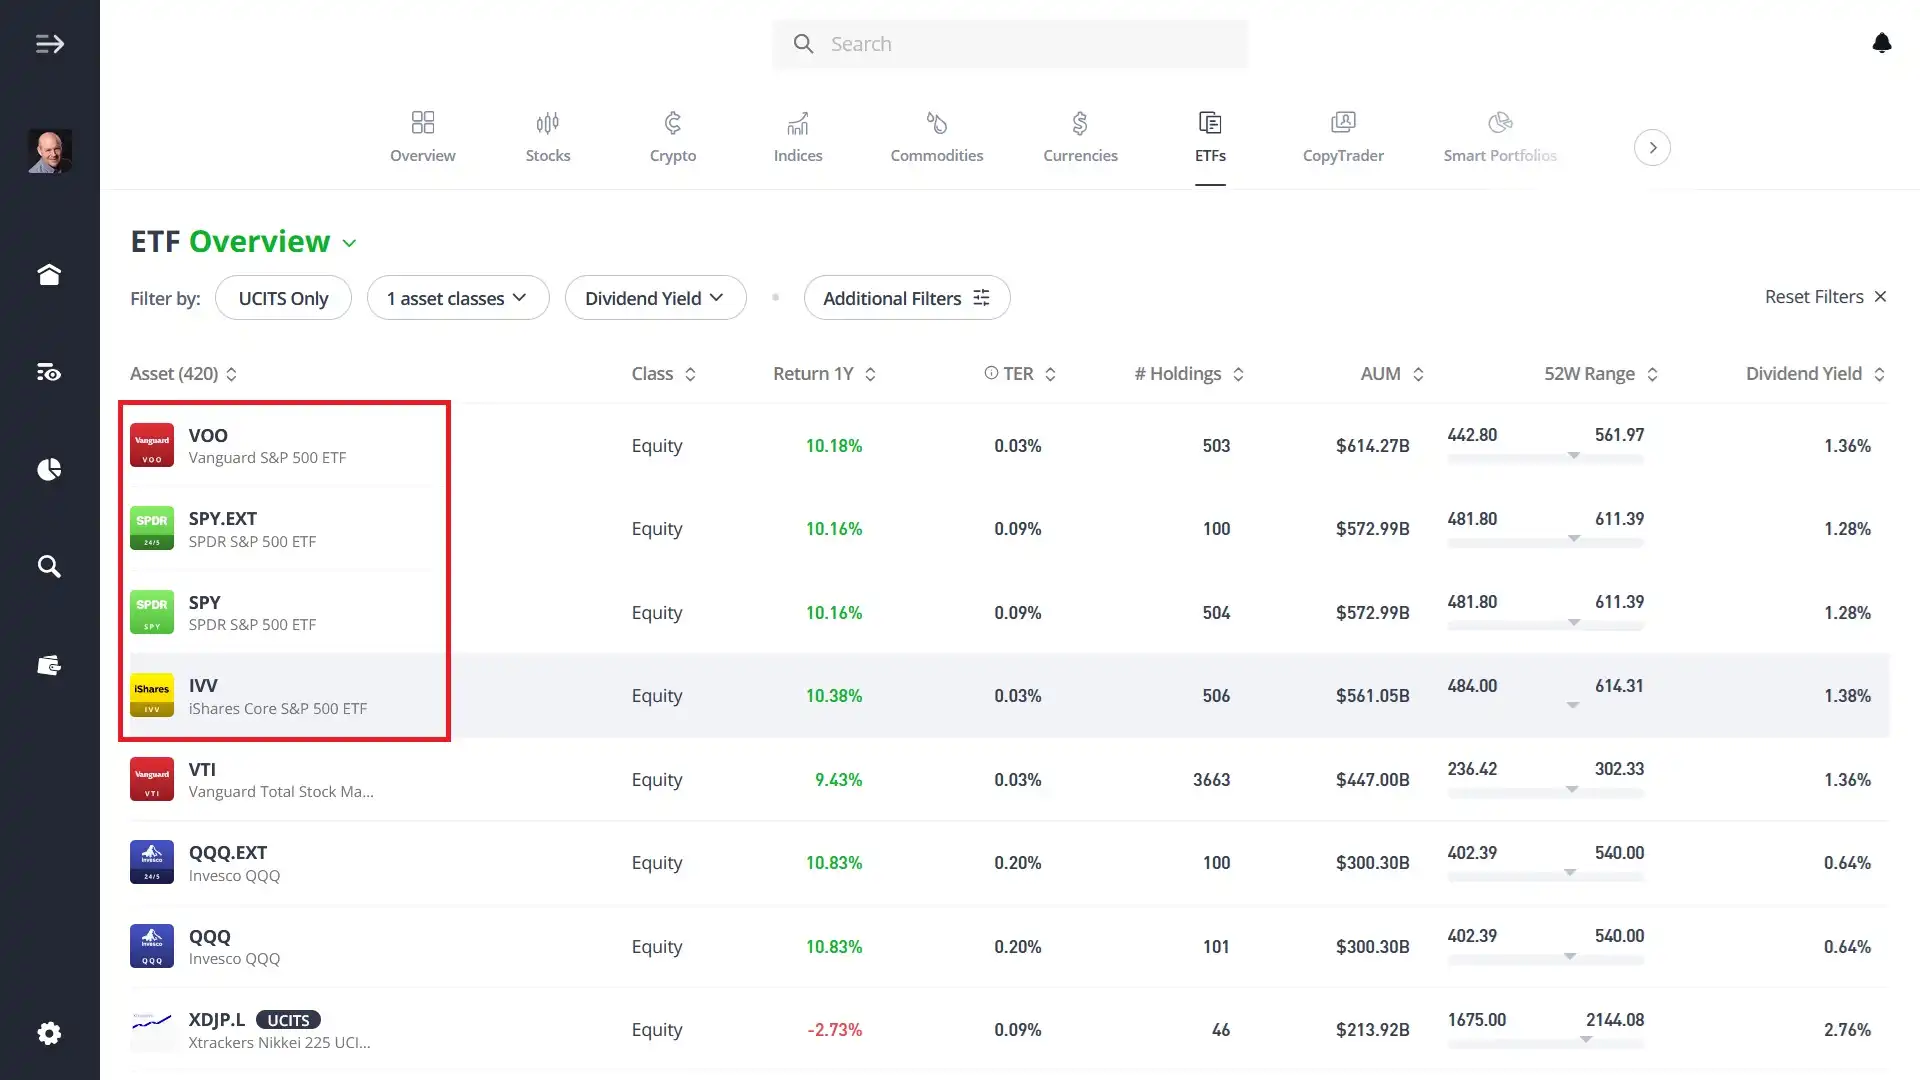
Task: Sort by 52W Range column
Action: [x=1601, y=374]
